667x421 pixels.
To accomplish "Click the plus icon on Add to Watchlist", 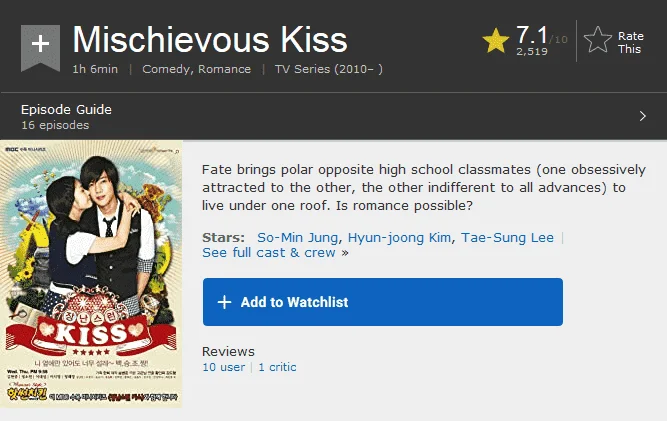I will click(x=224, y=302).
